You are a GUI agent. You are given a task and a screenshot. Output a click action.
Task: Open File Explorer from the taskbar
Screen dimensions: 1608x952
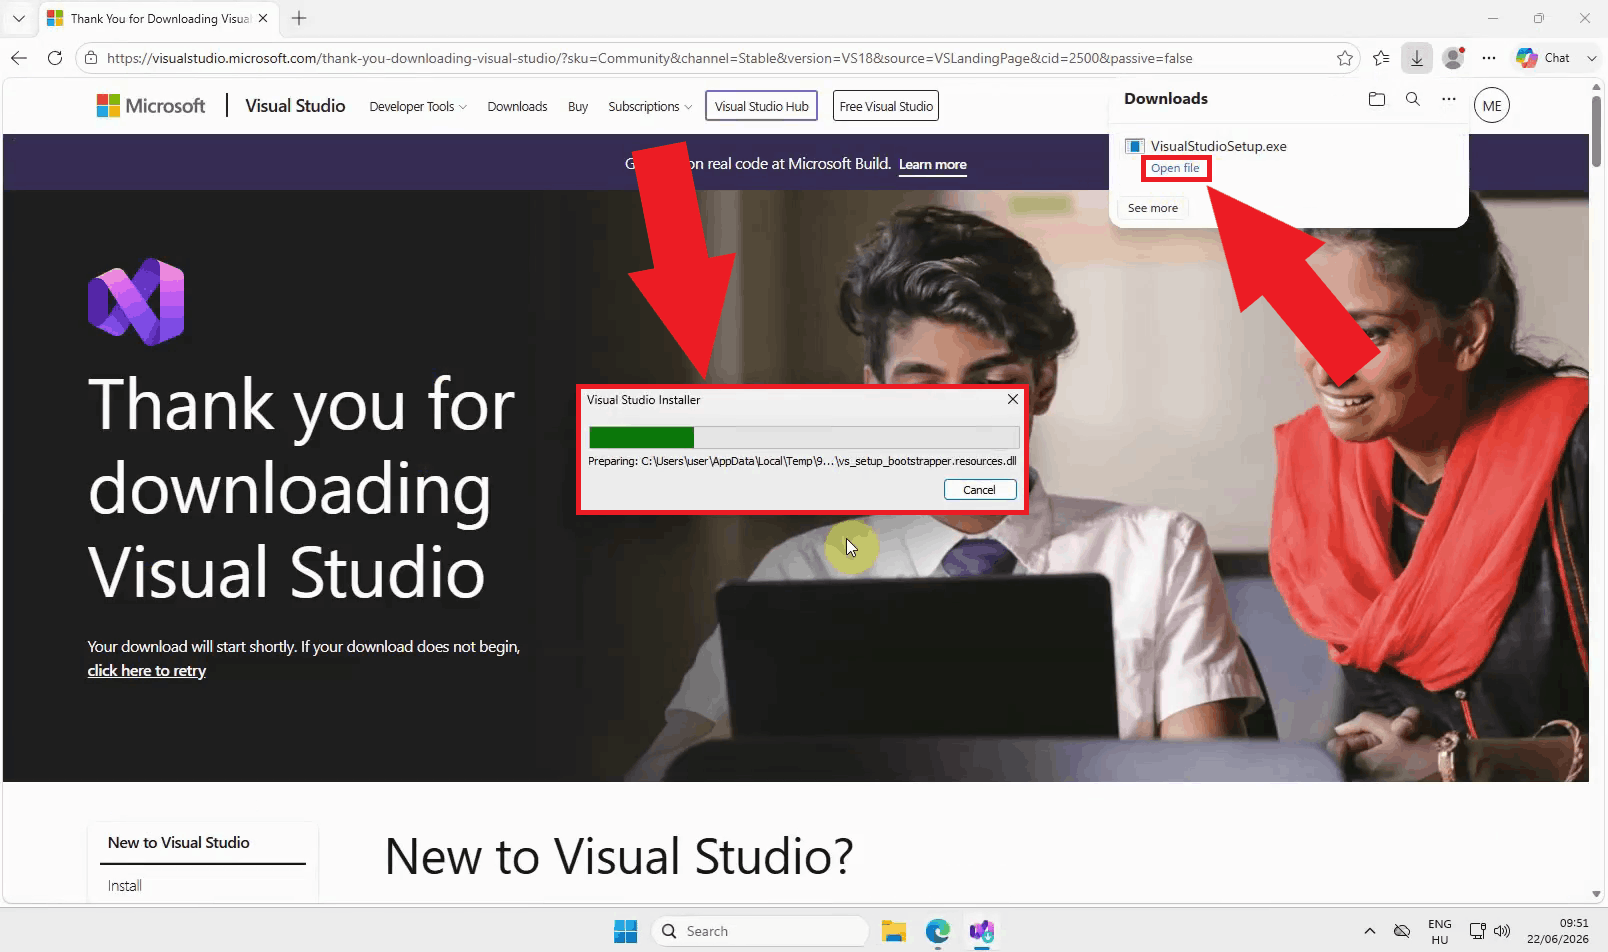[x=893, y=931]
